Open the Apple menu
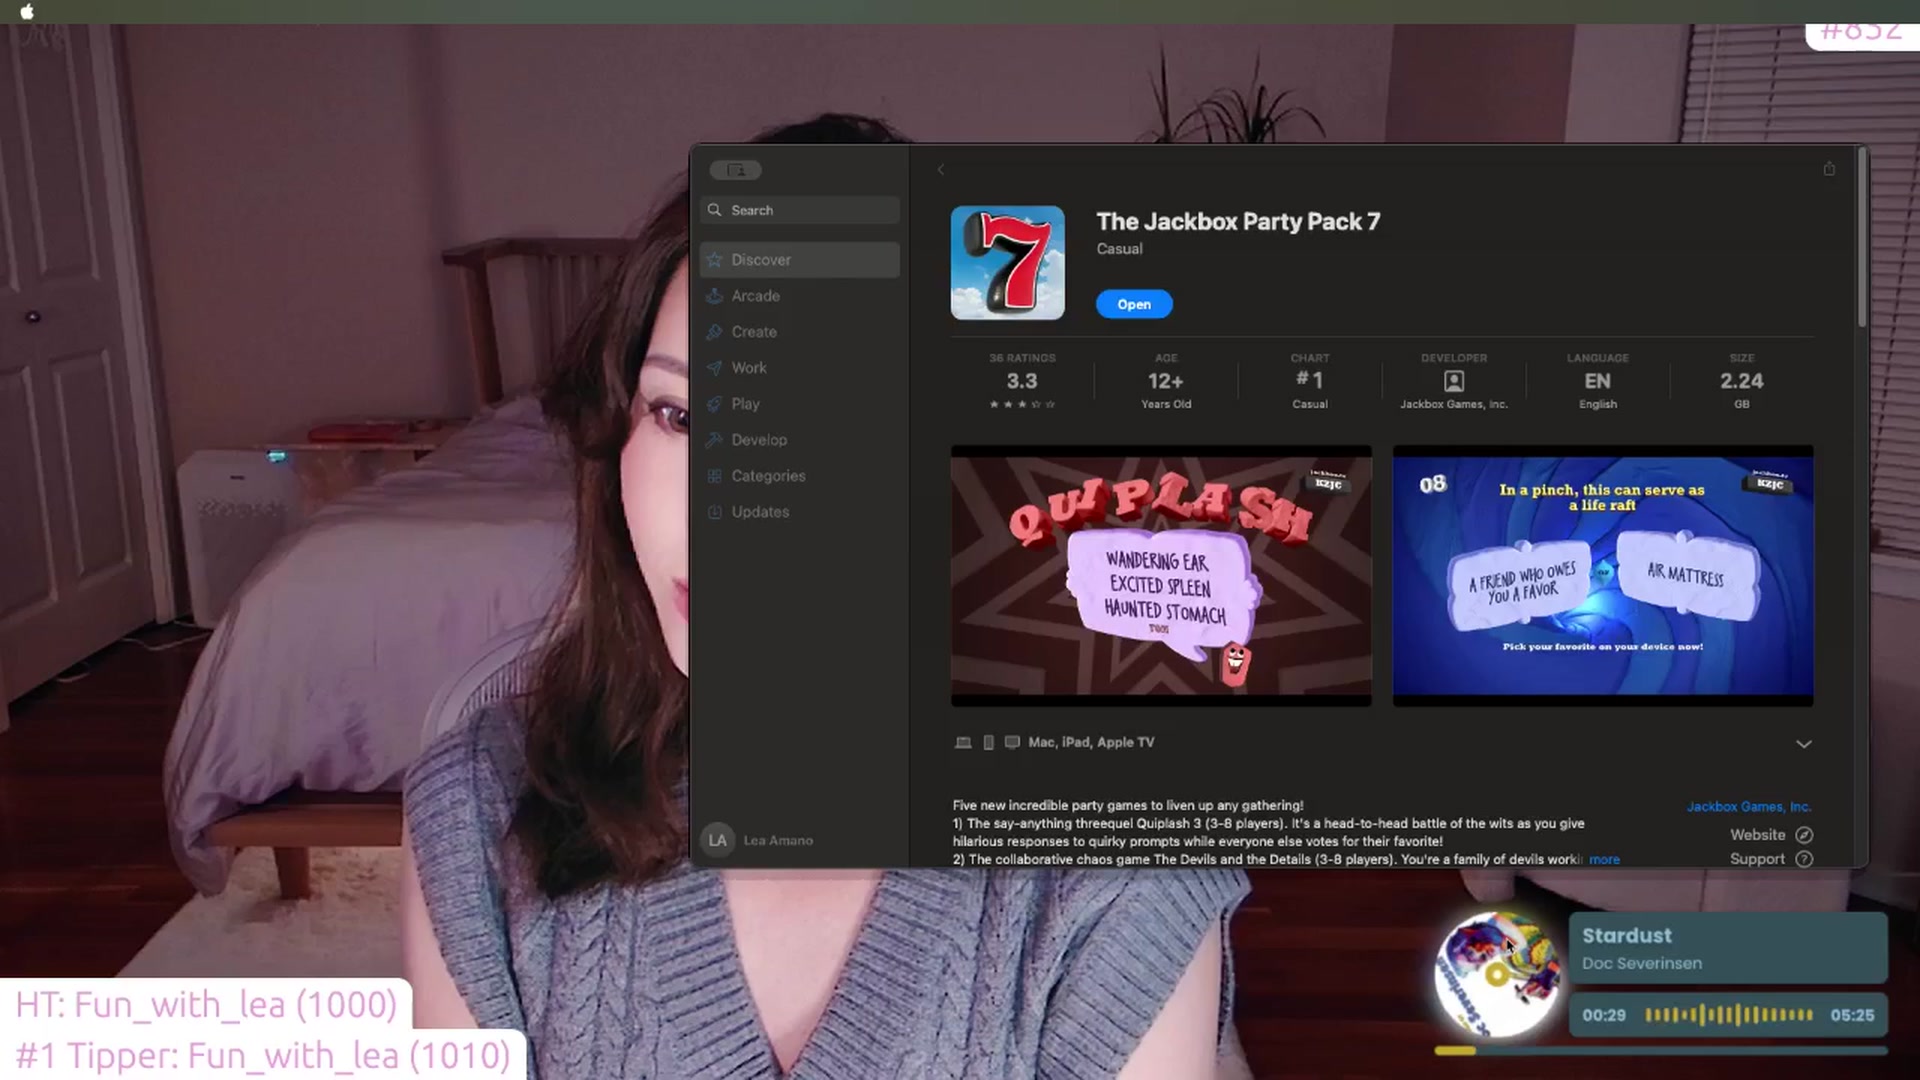The height and width of the screenshot is (1080, 1920). pyautogui.click(x=27, y=12)
